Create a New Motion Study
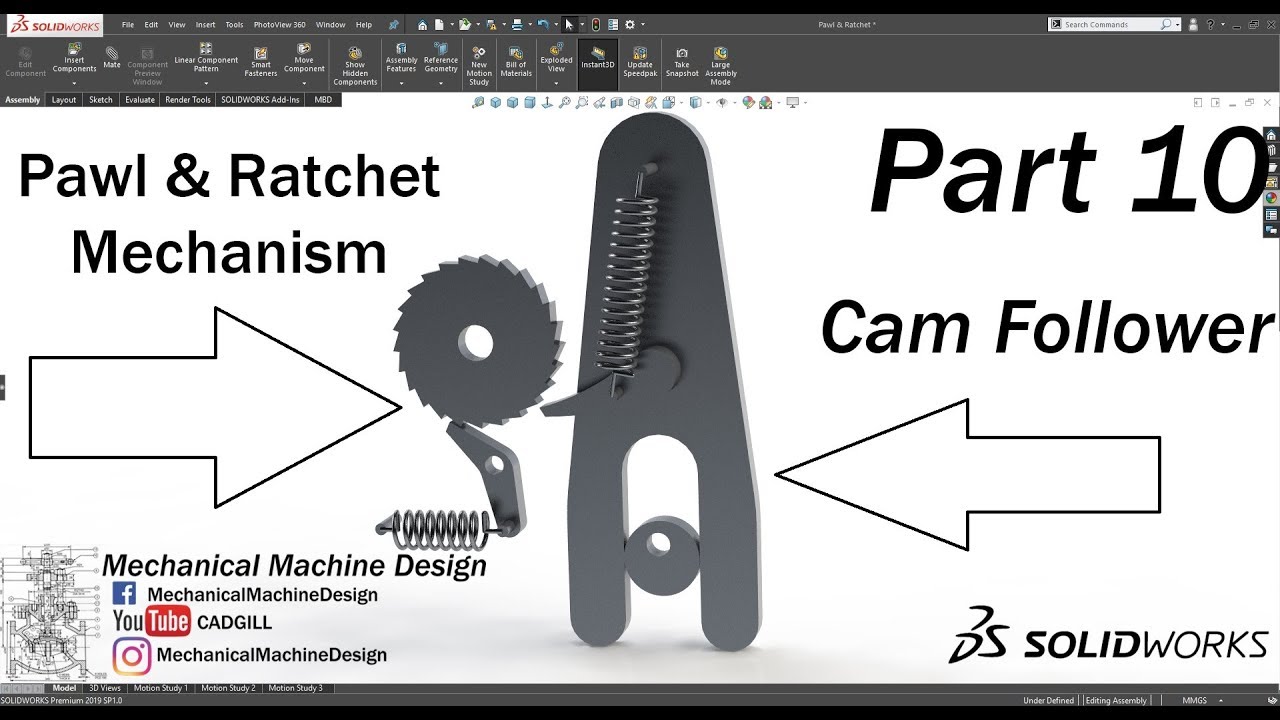1280x720 pixels. [x=479, y=66]
